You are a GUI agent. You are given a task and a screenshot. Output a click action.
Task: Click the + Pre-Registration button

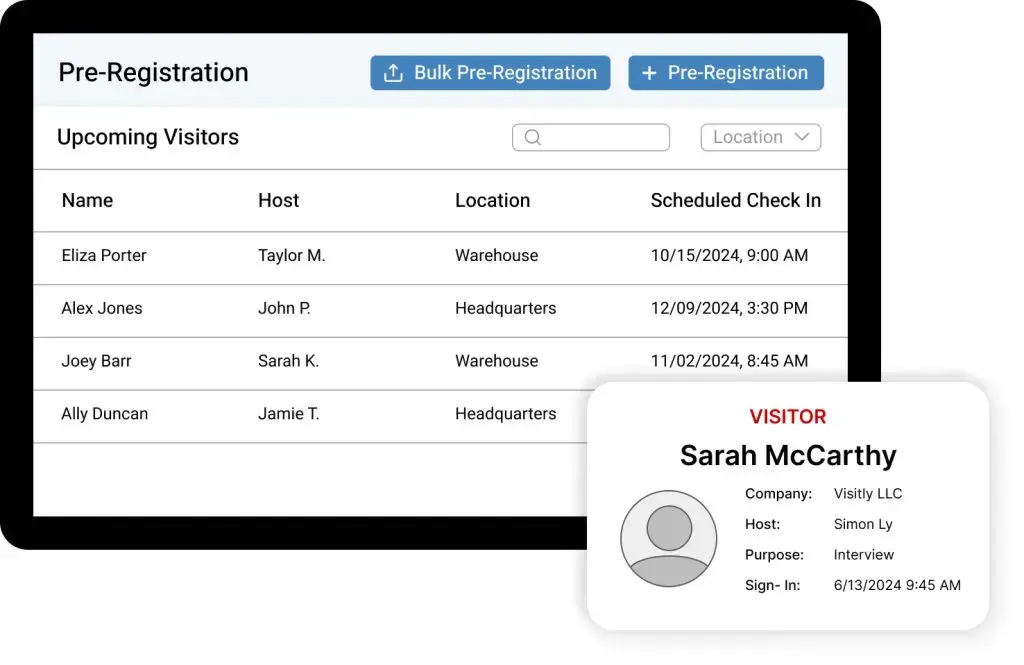click(726, 73)
